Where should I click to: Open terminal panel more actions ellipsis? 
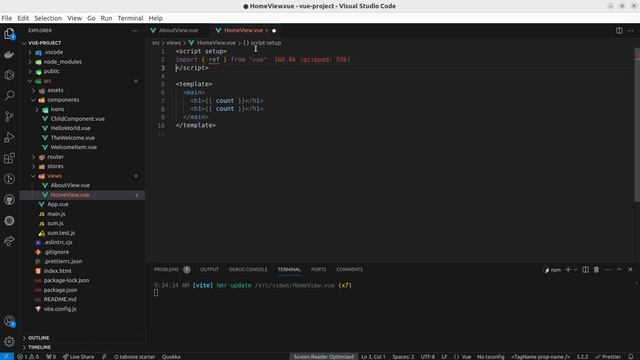(608, 269)
